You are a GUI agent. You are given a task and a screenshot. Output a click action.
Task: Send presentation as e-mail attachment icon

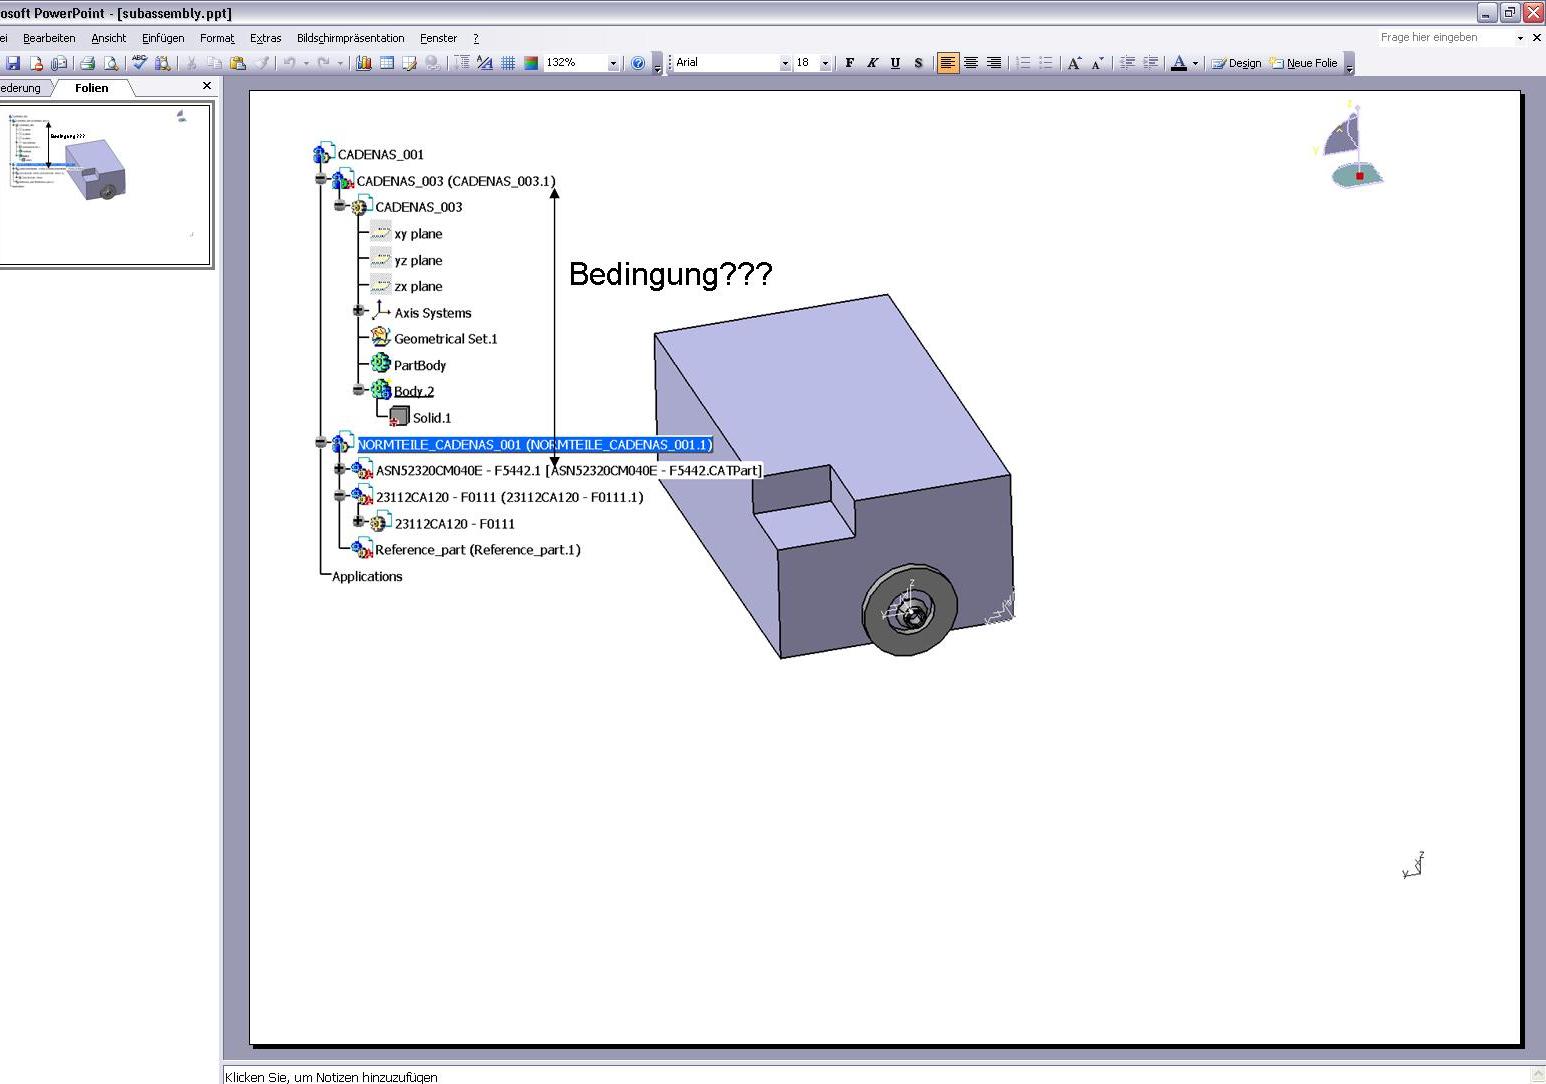pos(59,63)
